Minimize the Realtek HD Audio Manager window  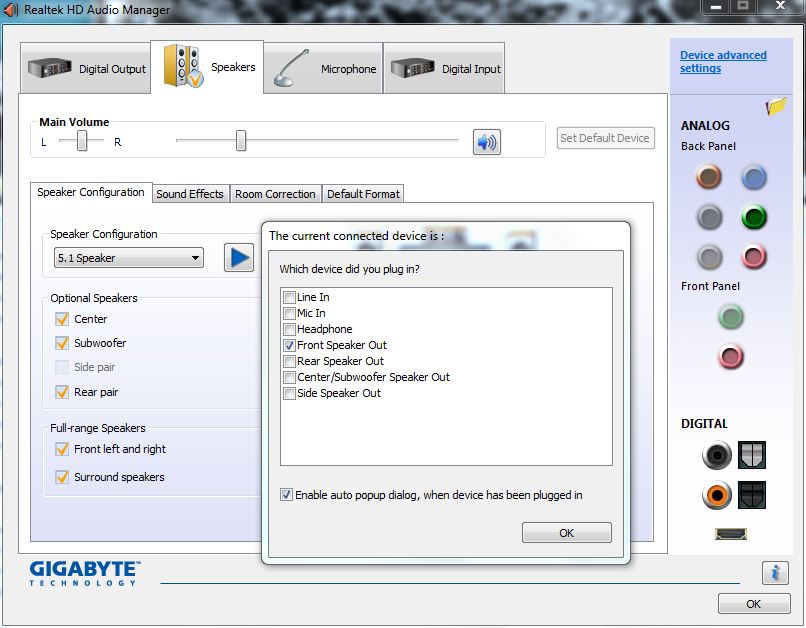[716, 7]
